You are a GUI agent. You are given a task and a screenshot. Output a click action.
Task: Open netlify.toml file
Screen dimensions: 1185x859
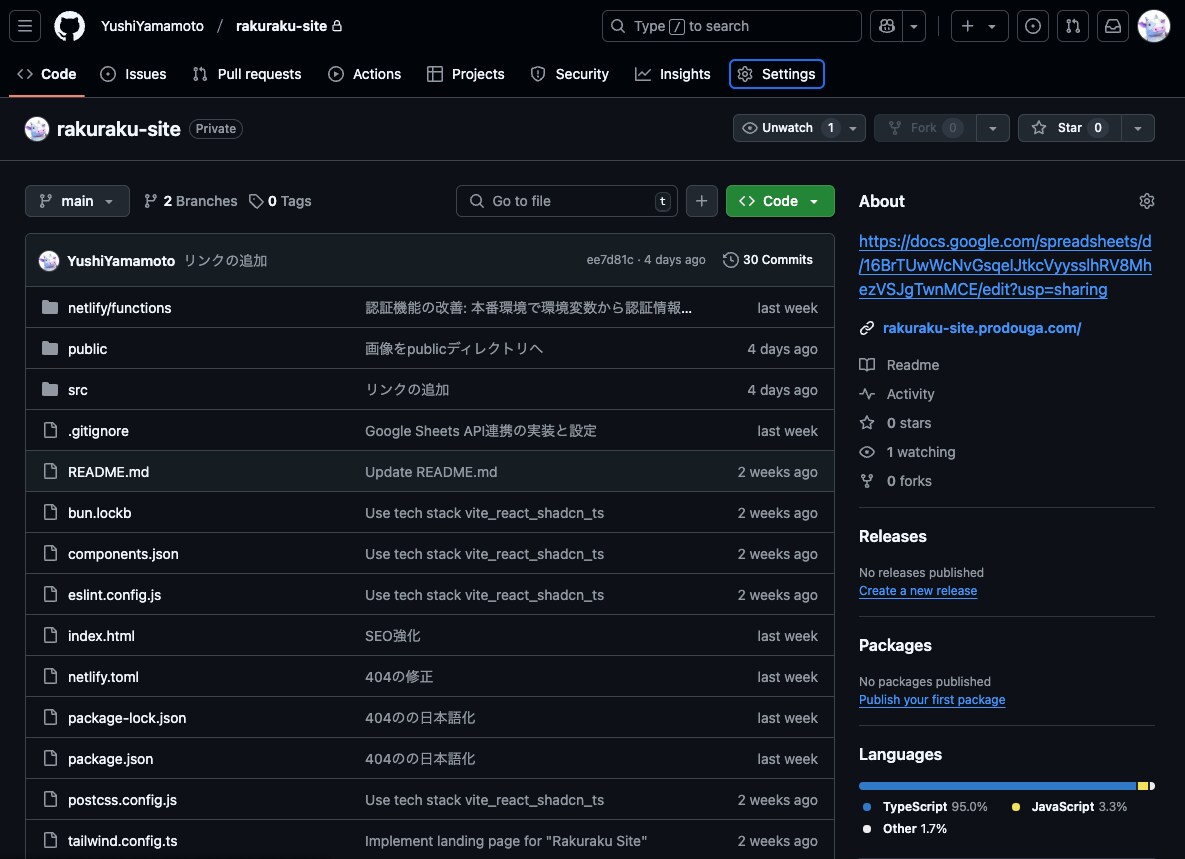(104, 677)
